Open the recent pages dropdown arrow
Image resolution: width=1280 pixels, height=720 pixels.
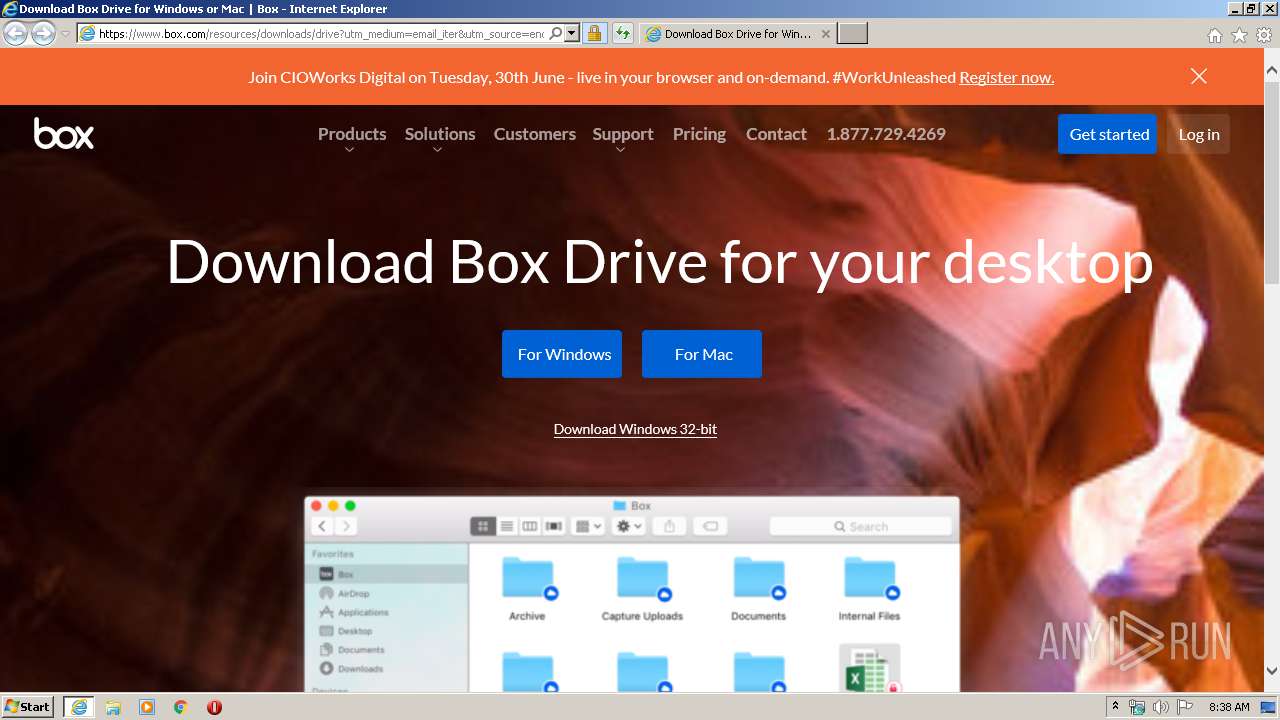[65, 34]
